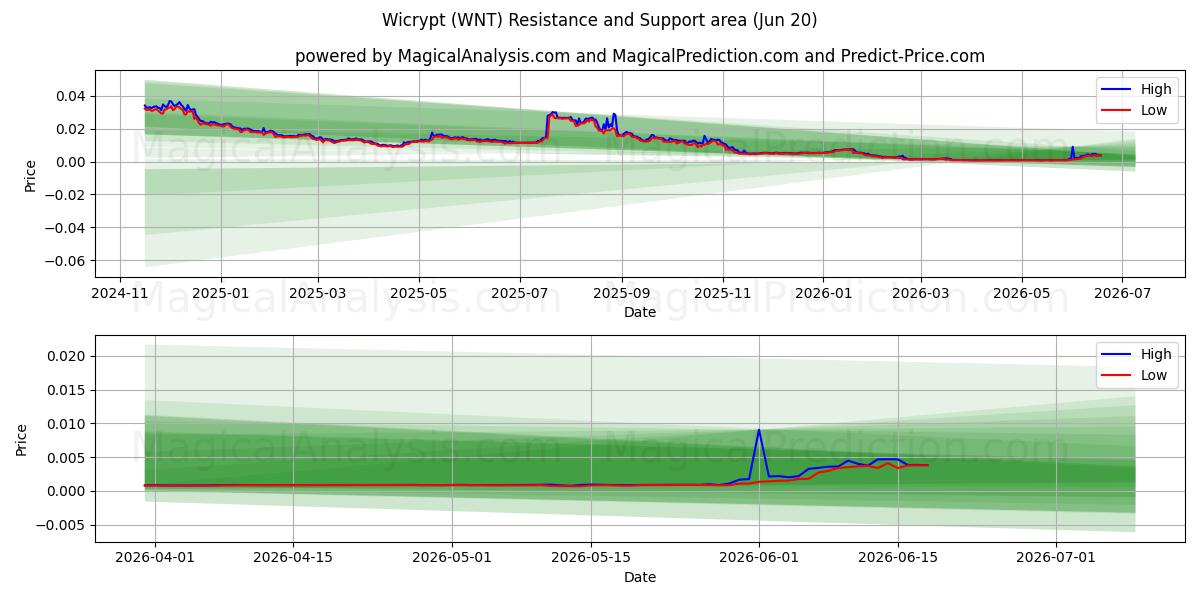Click the '0.000' y-axis tick on the bottom chart

coord(69,491)
